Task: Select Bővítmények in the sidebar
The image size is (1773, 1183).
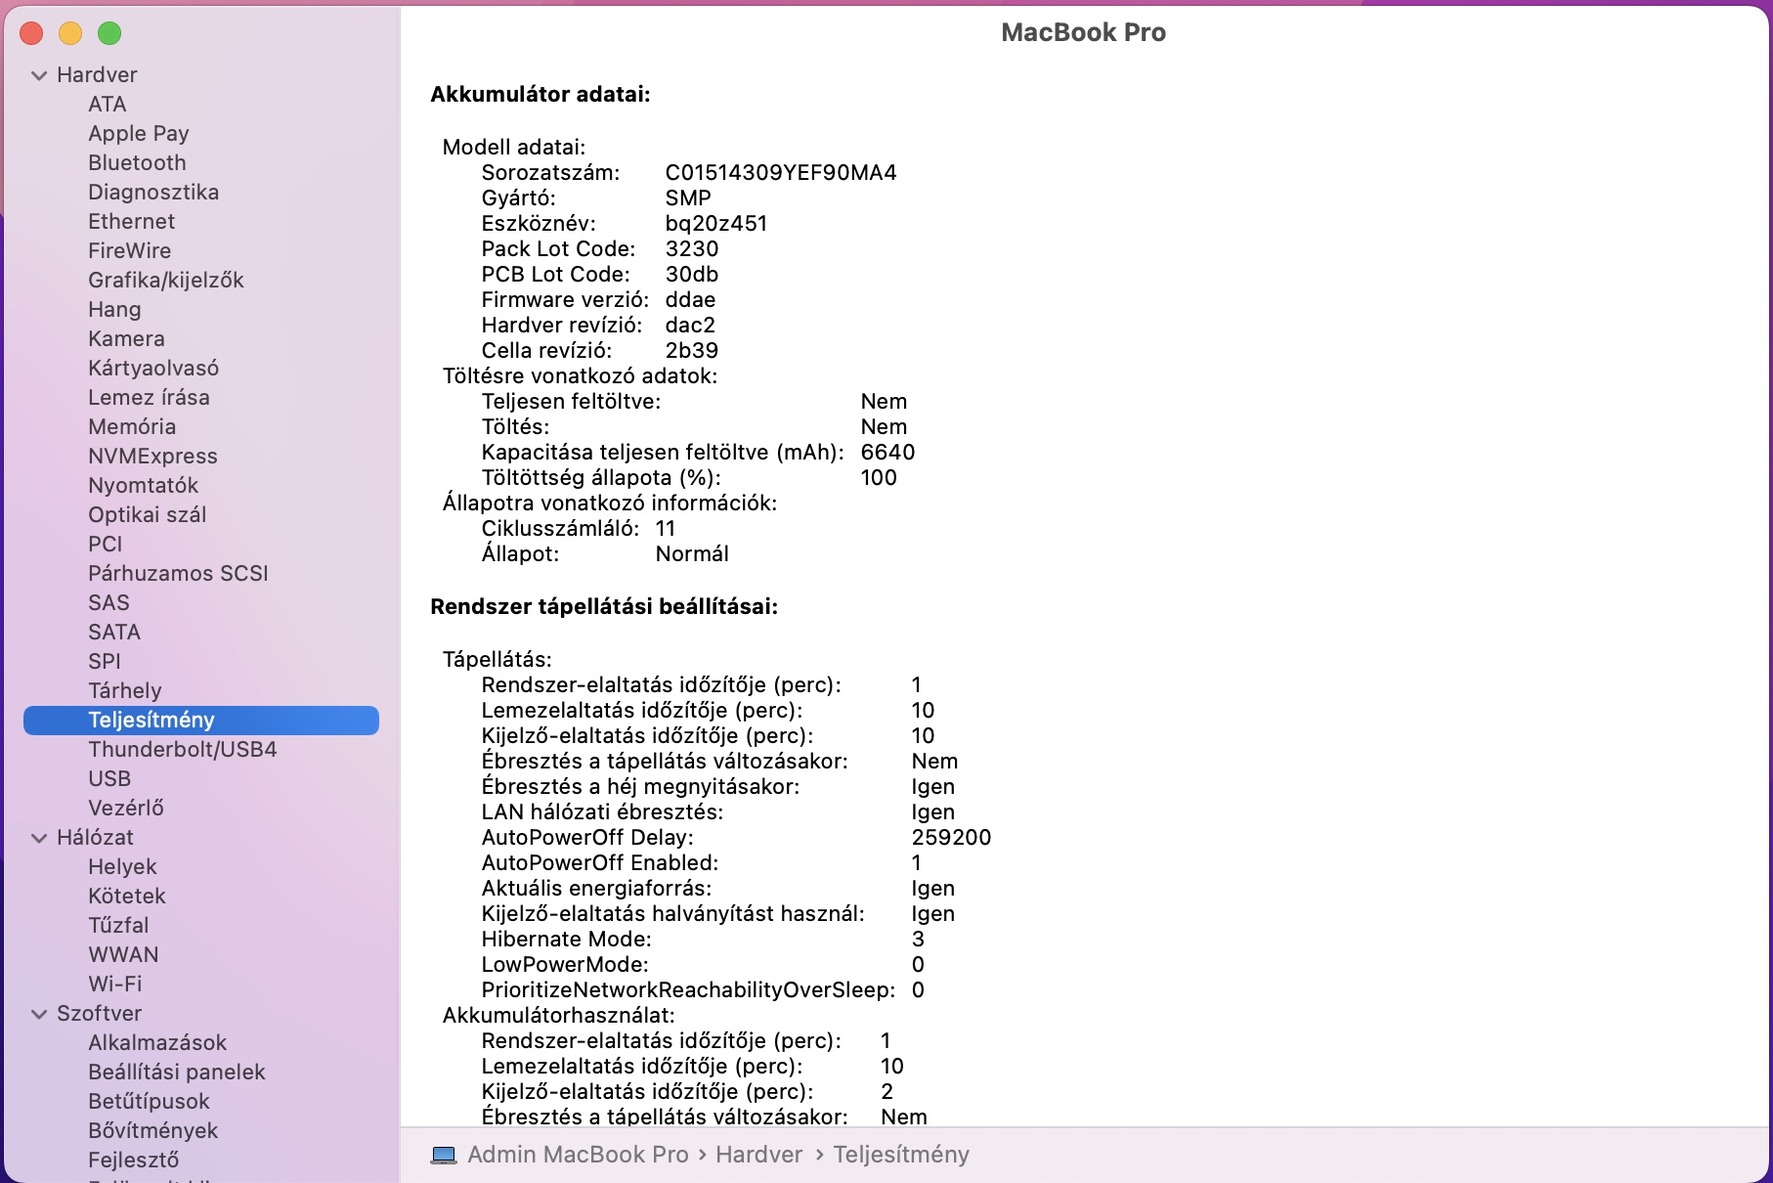Action: pyautogui.click(x=153, y=1131)
